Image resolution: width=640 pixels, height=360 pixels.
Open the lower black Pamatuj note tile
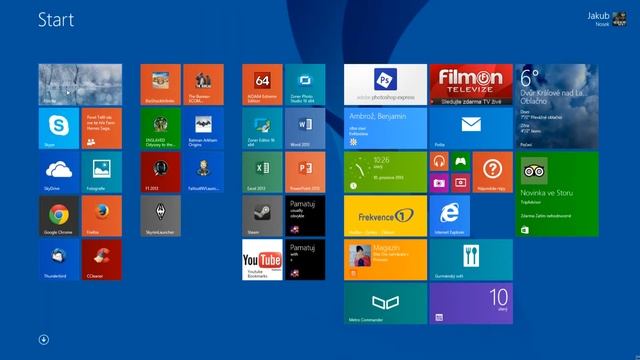(305, 260)
